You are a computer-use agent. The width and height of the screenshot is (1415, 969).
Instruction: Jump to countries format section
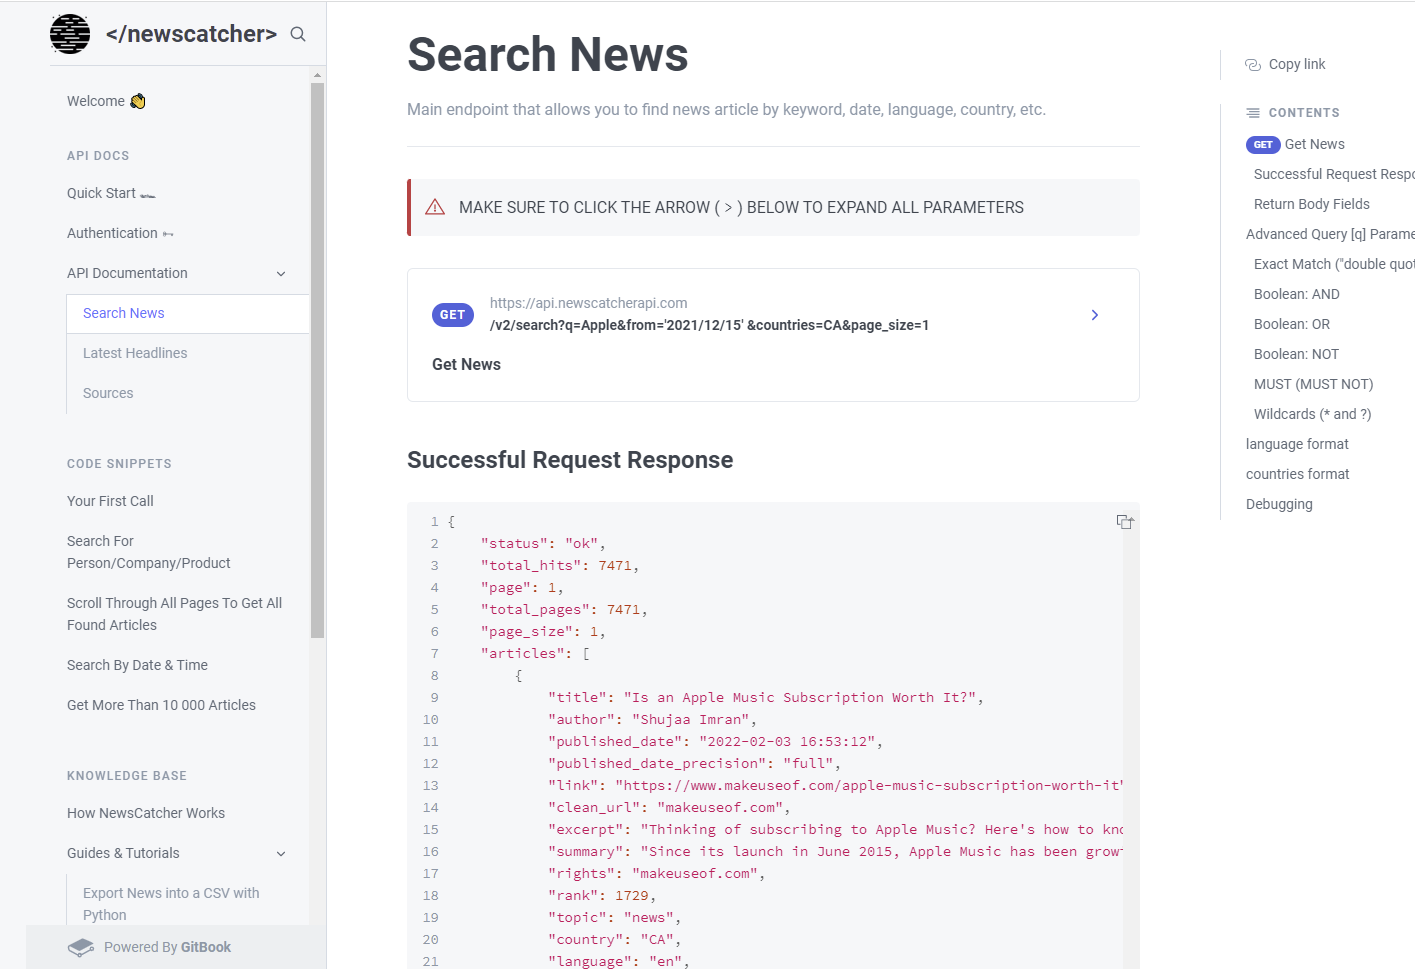click(1297, 474)
